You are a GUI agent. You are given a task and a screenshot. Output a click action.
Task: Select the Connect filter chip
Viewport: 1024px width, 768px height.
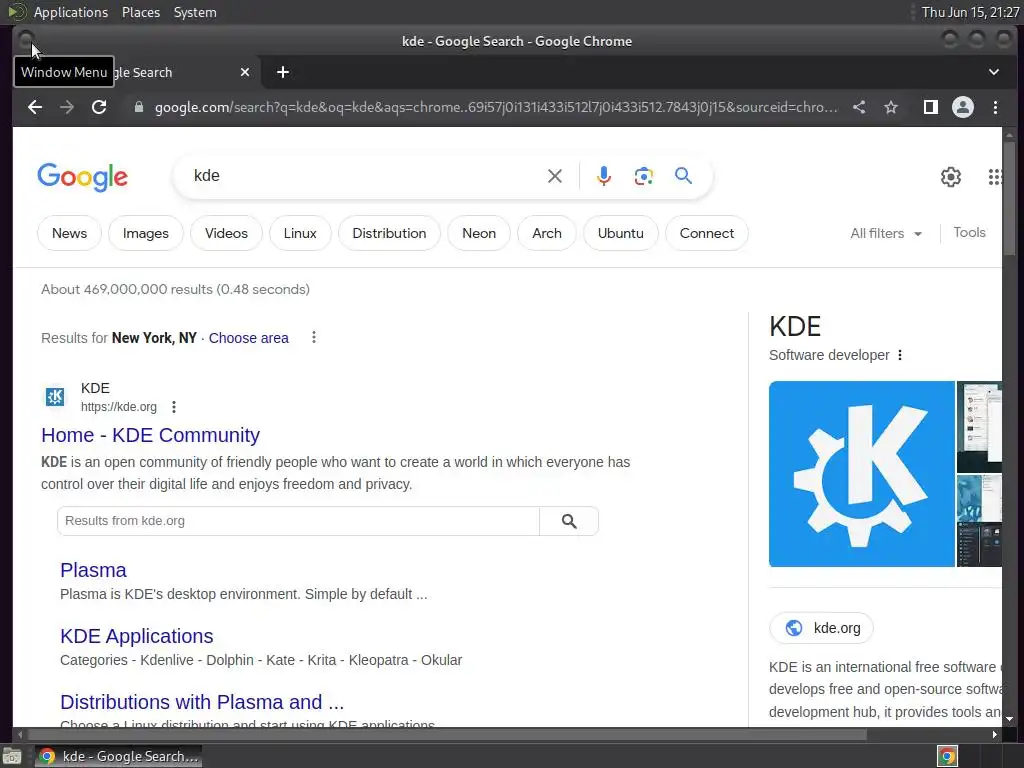point(707,233)
